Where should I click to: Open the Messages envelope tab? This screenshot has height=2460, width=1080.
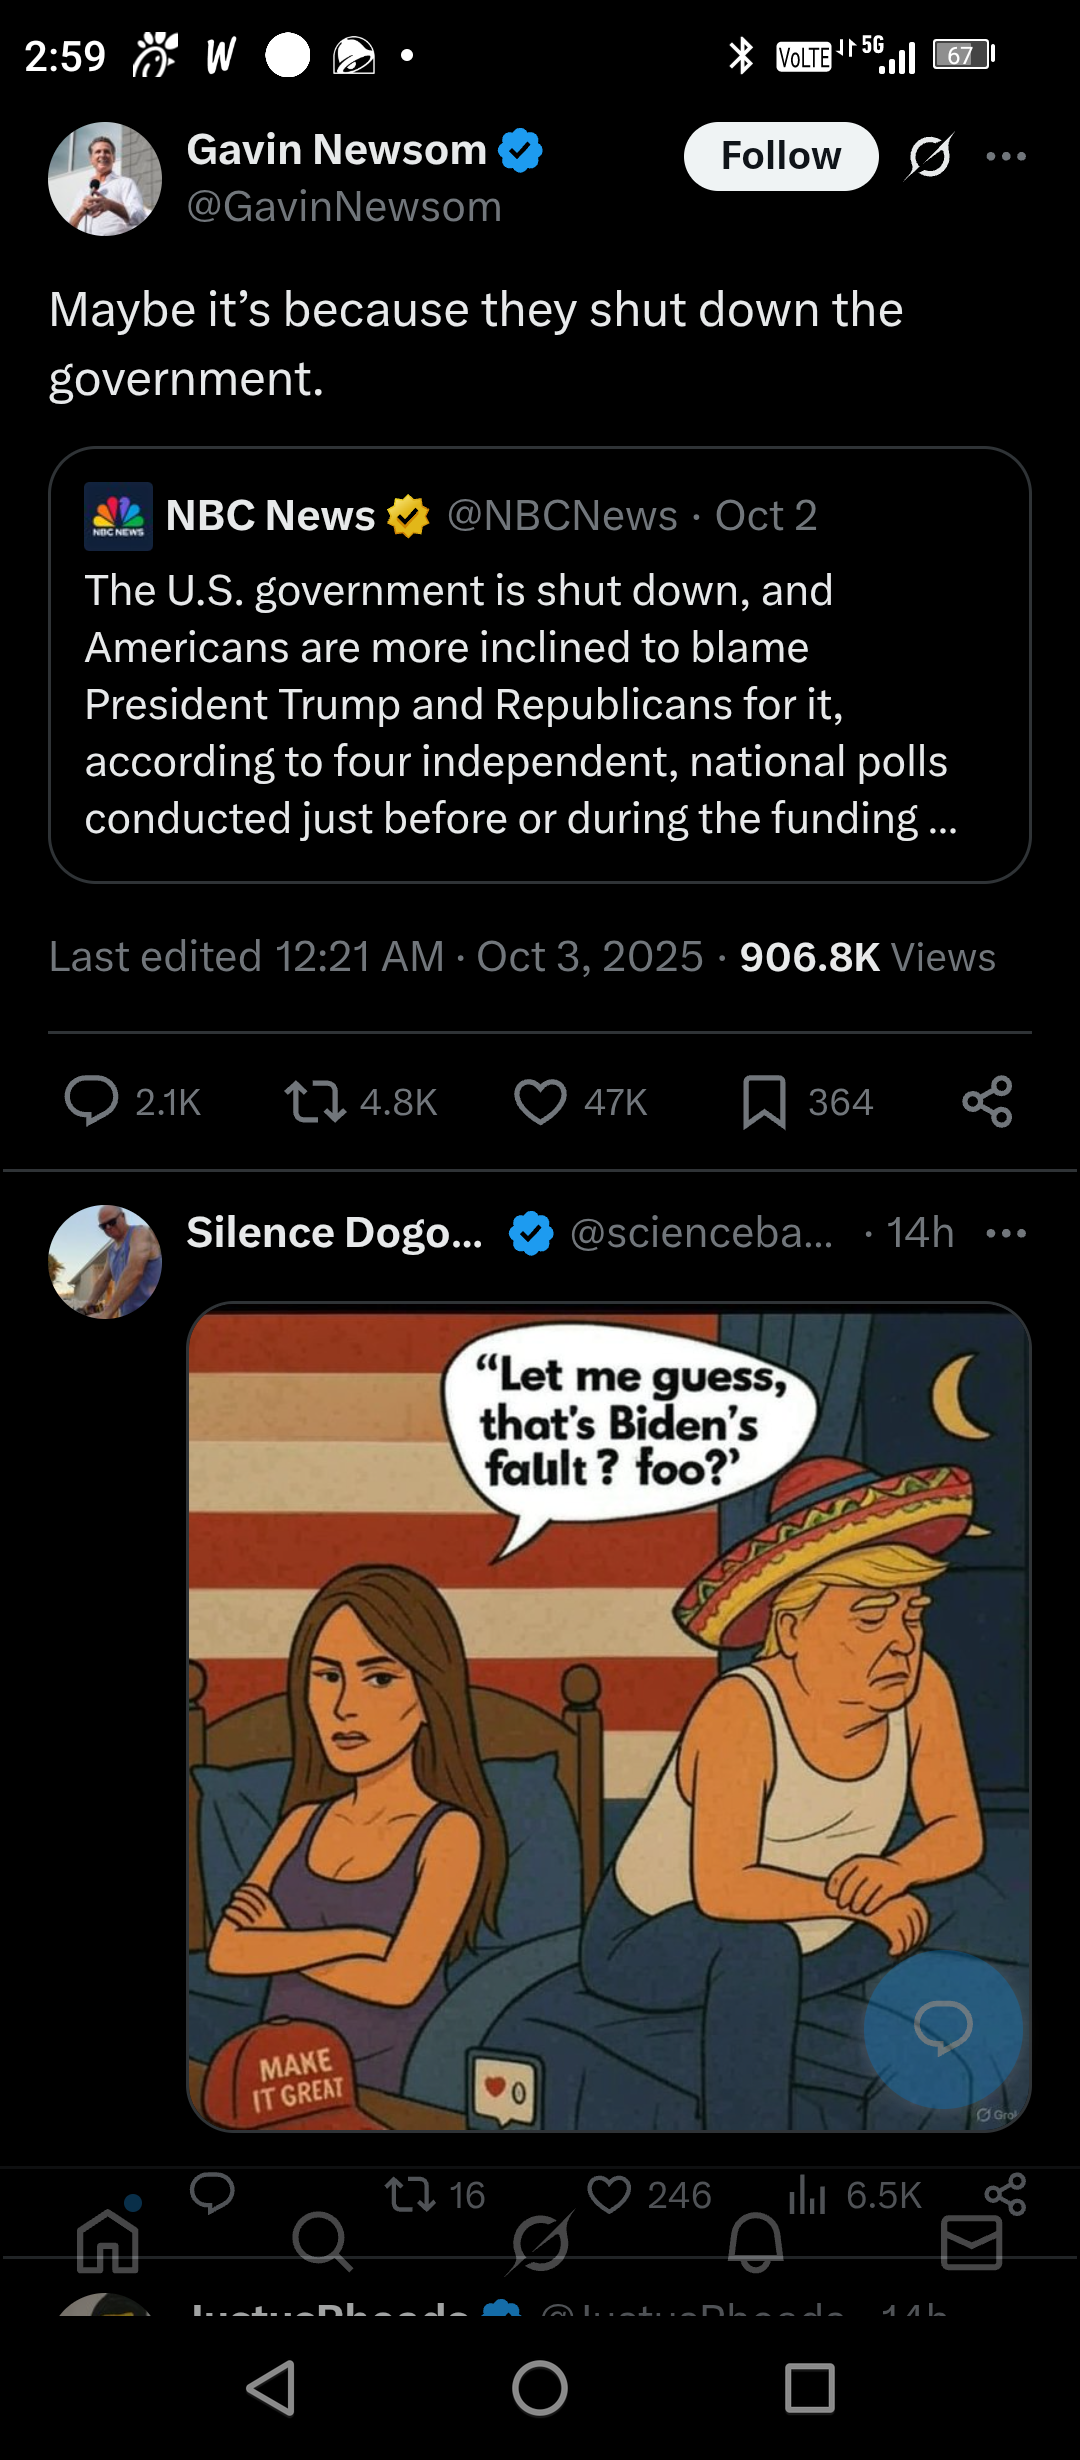[971, 2242]
